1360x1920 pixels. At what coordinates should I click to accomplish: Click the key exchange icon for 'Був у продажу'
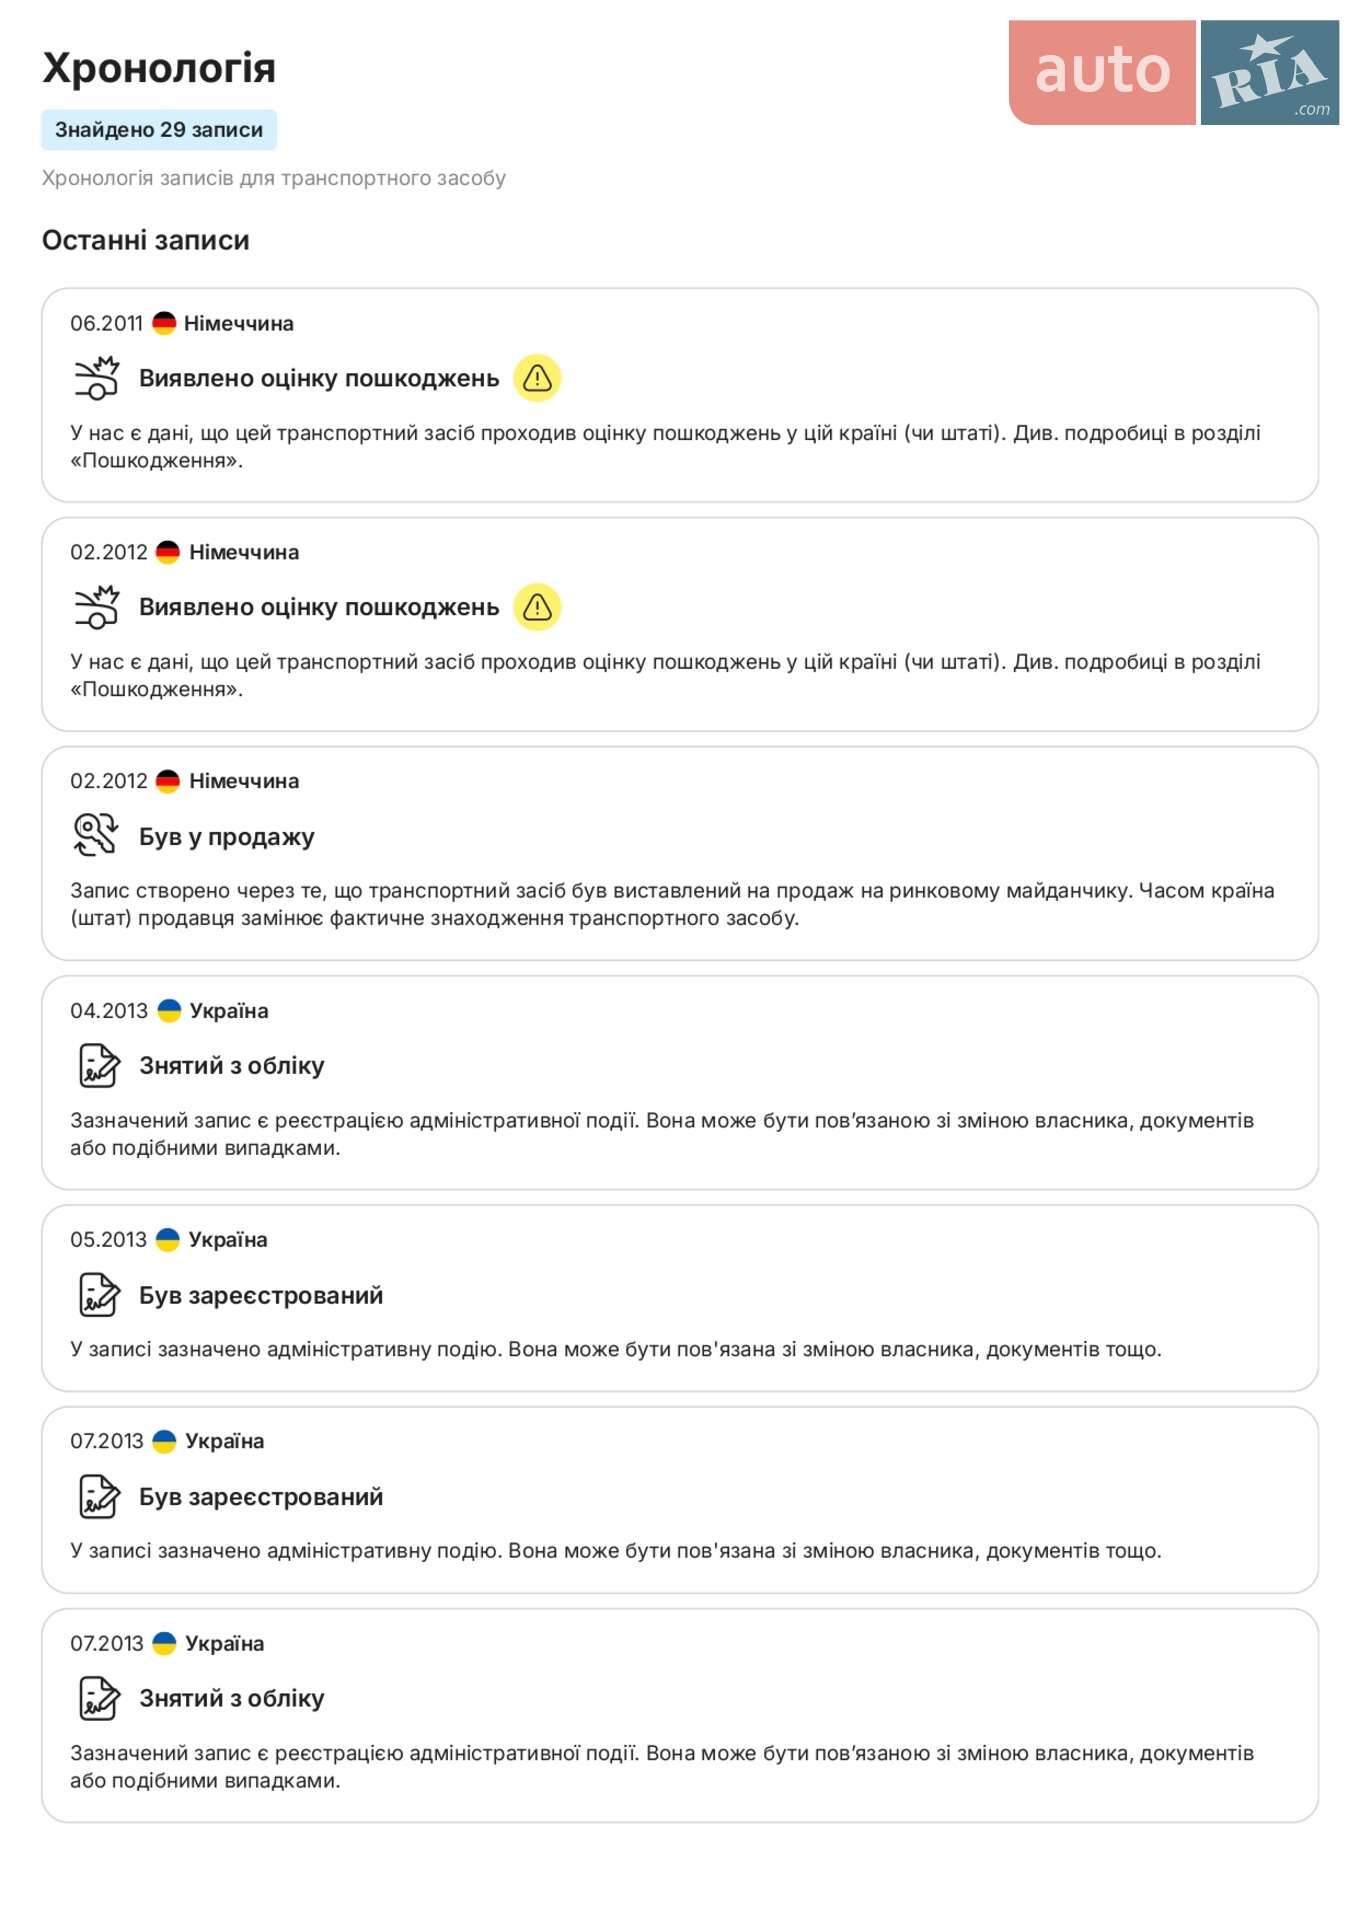96,835
